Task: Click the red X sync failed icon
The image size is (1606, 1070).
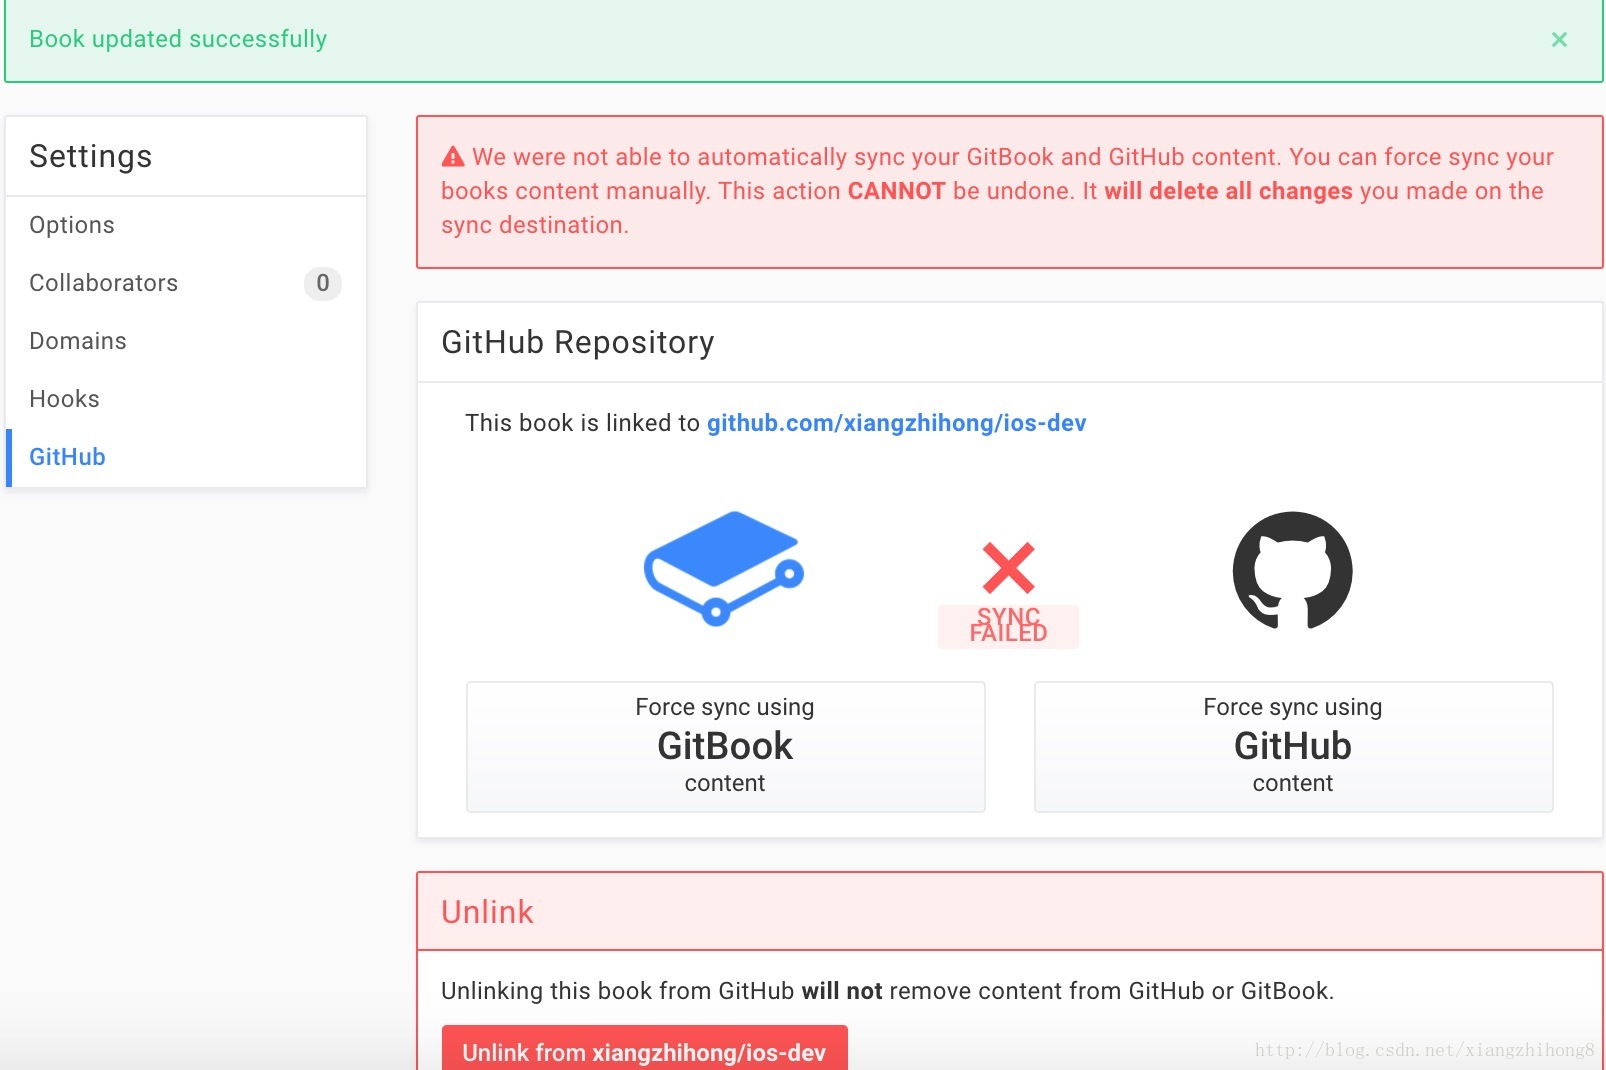Action: point(1008,568)
